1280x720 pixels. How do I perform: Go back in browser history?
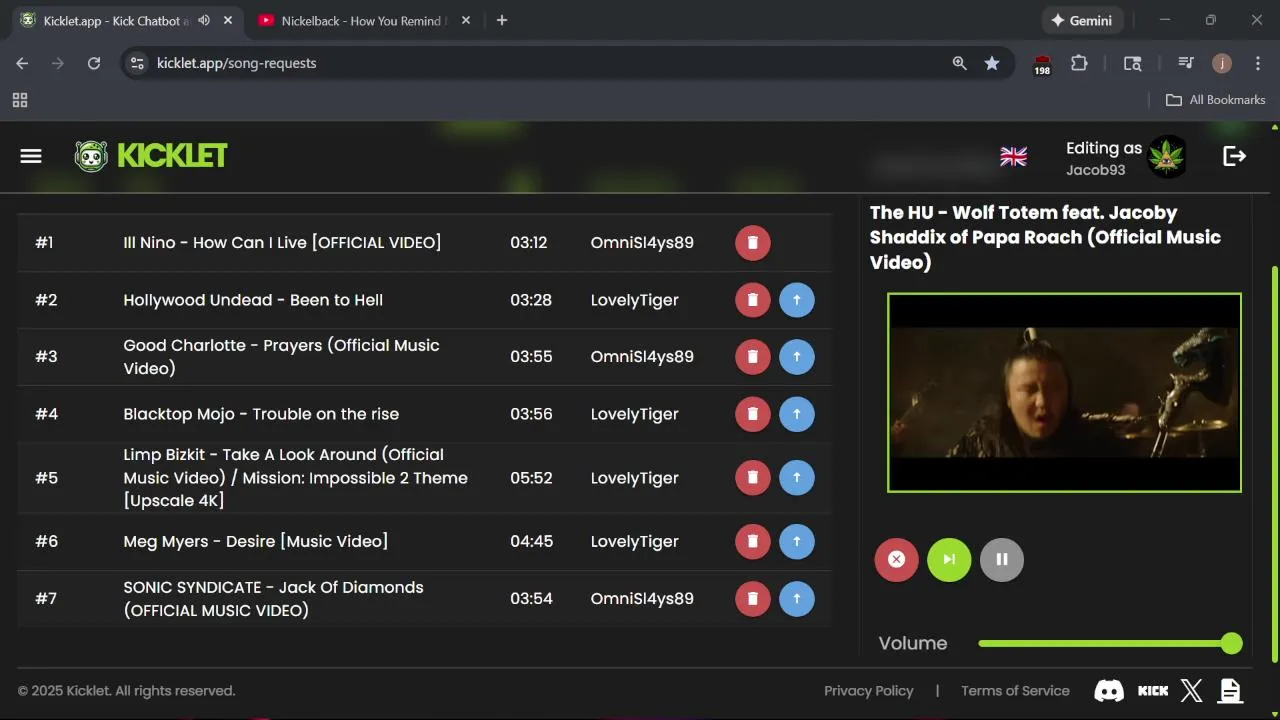[x=22, y=63]
